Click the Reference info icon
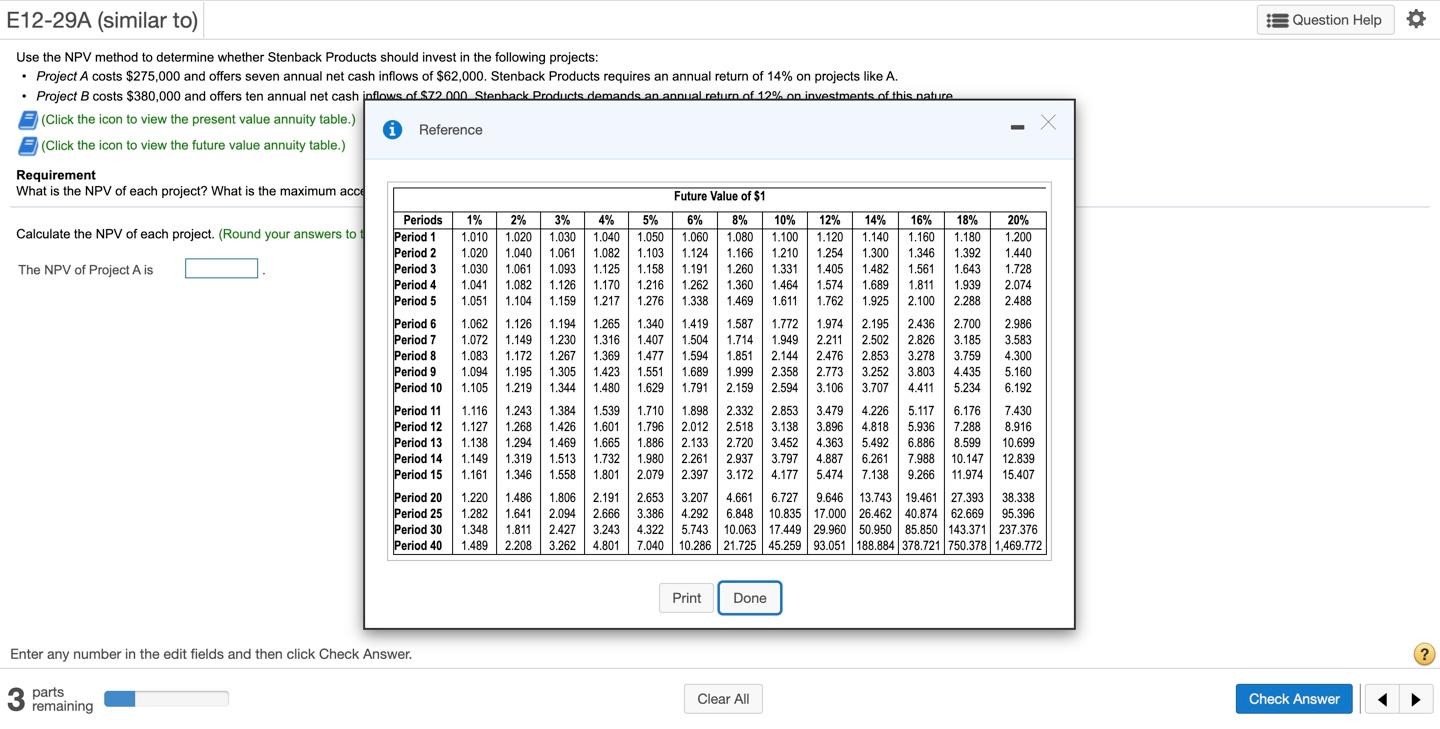Image resolution: width=1440 pixels, height=729 pixels. [394, 130]
